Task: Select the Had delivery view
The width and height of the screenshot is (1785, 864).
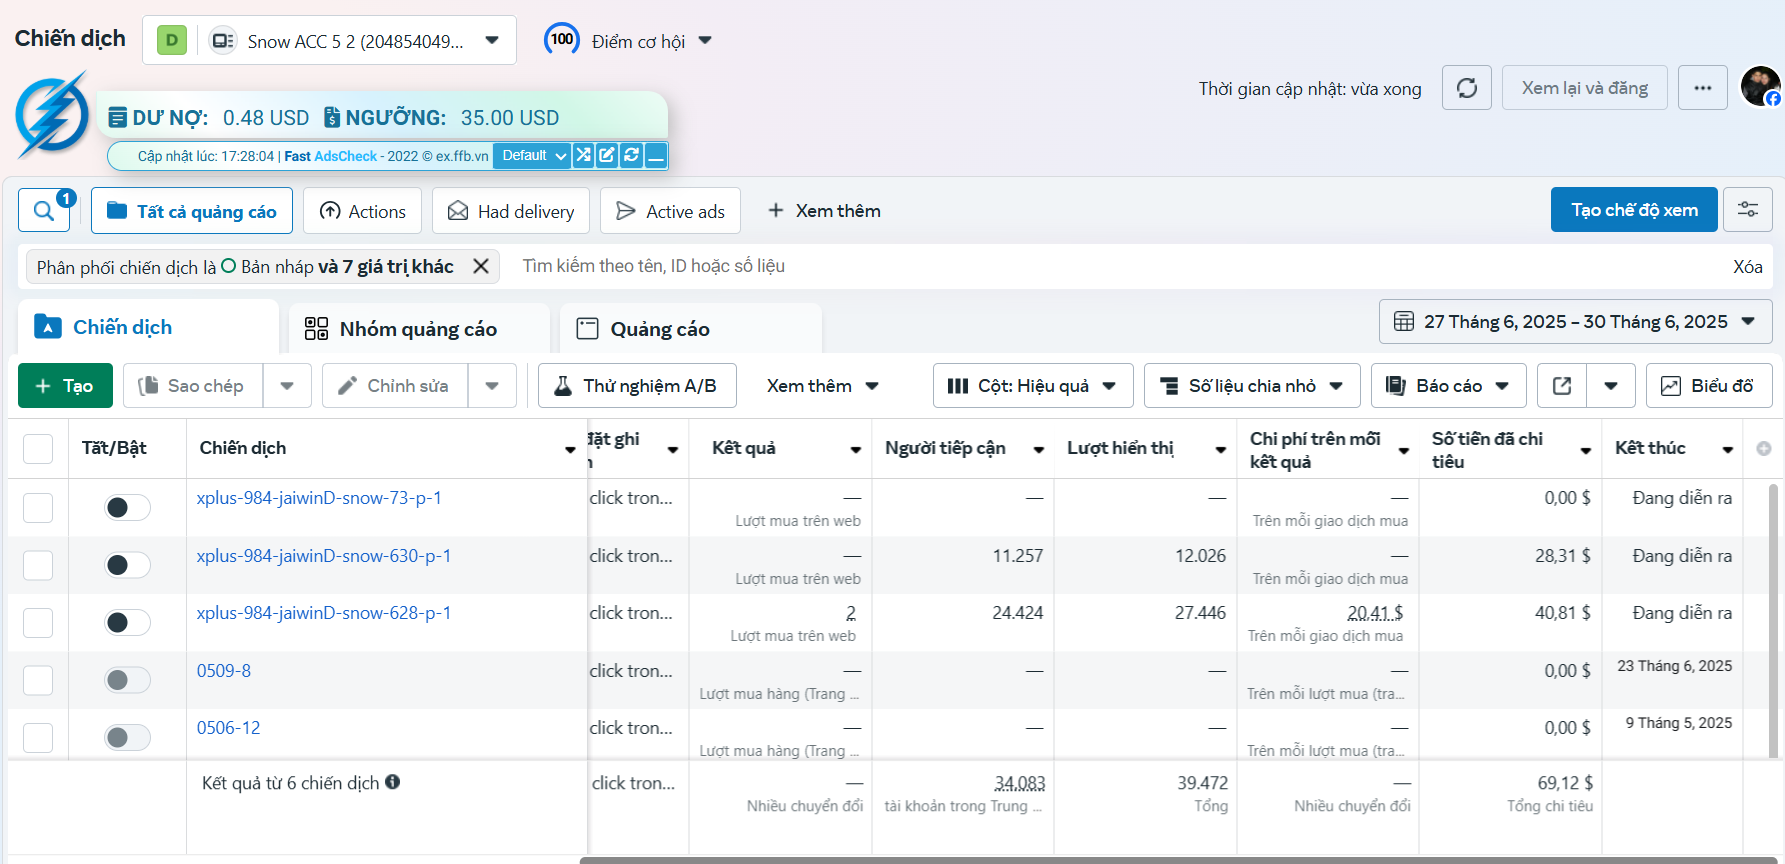Action: 511,211
